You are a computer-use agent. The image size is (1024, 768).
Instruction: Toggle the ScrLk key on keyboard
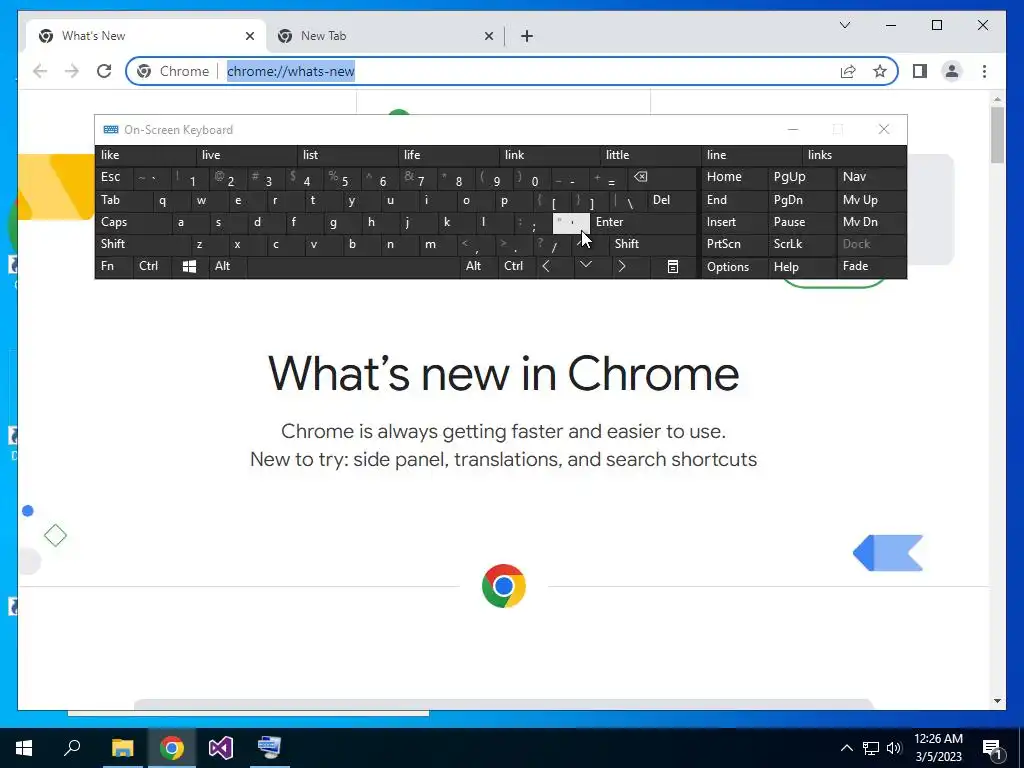coord(802,244)
